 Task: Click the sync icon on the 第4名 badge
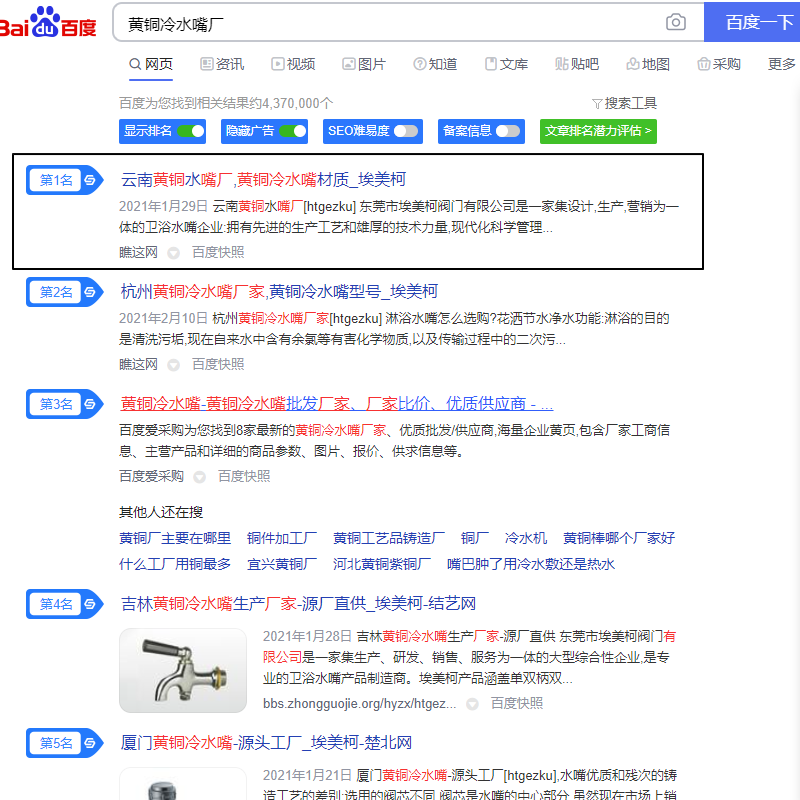coord(90,604)
